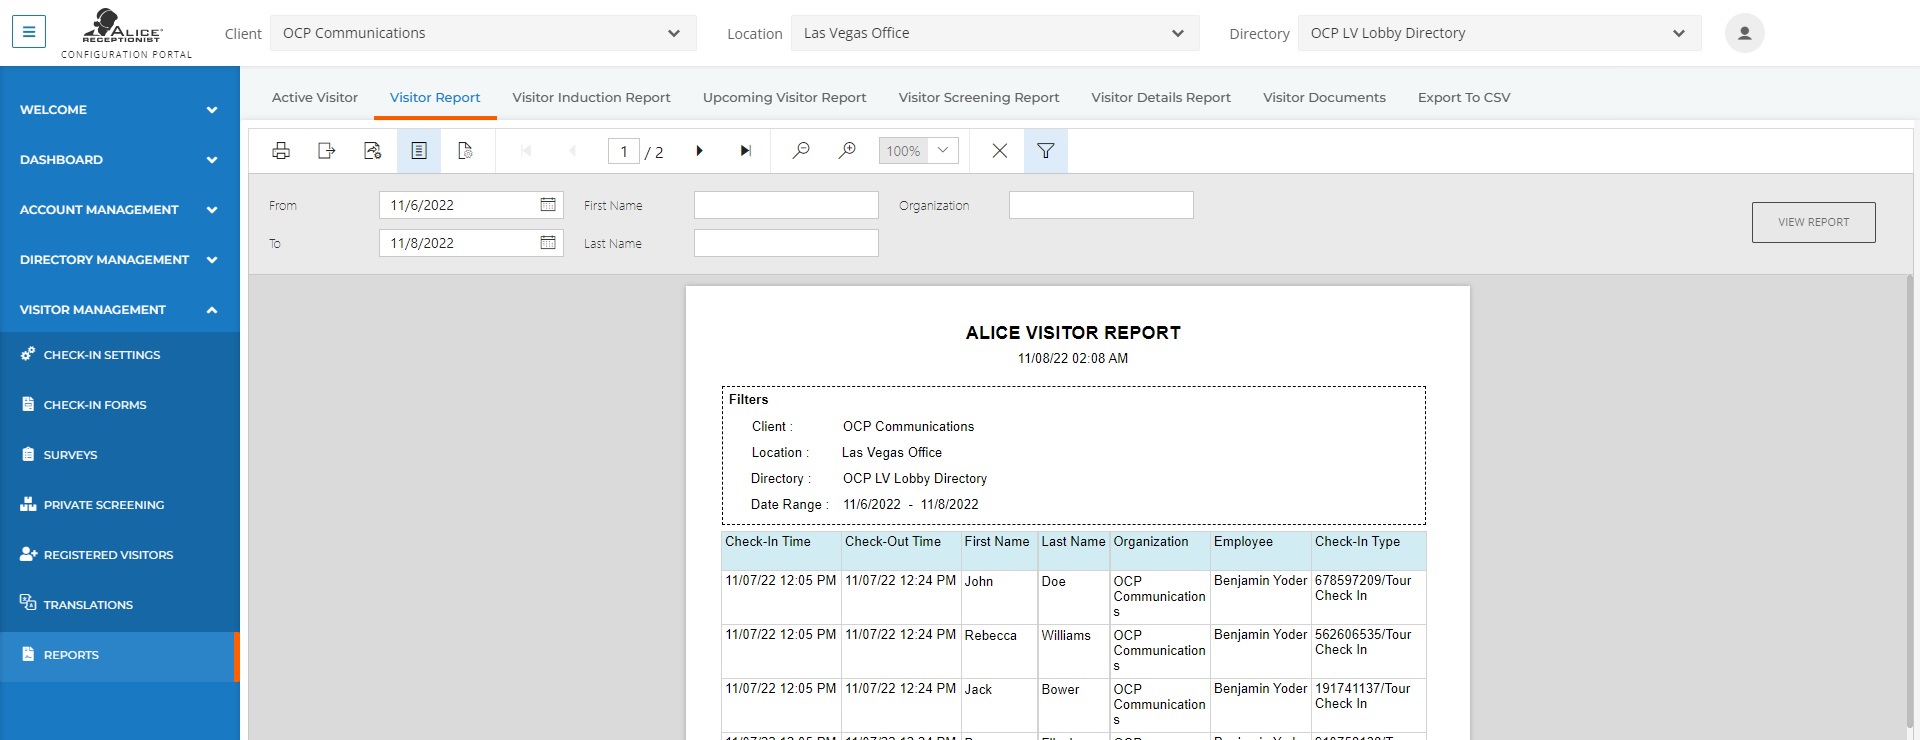Click the Last Name filter field

point(786,243)
